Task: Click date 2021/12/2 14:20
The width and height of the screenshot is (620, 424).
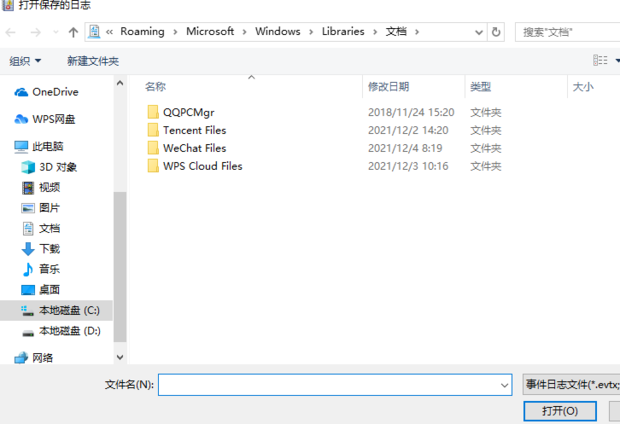Action: (x=408, y=130)
